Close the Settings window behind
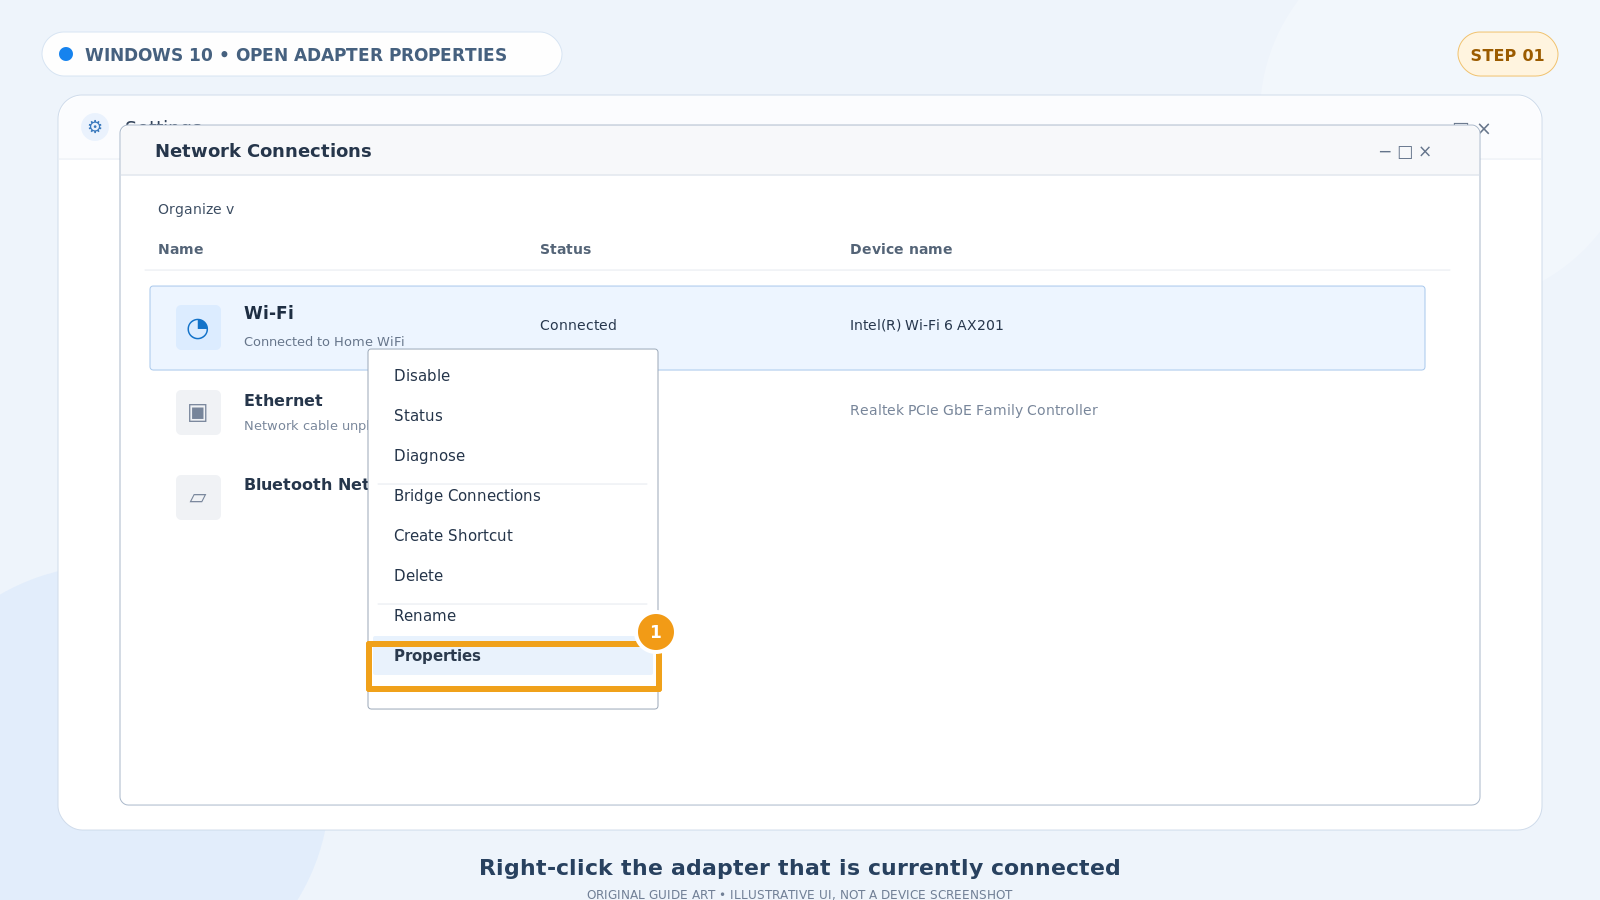This screenshot has width=1600, height=900. click(1484, 129)
